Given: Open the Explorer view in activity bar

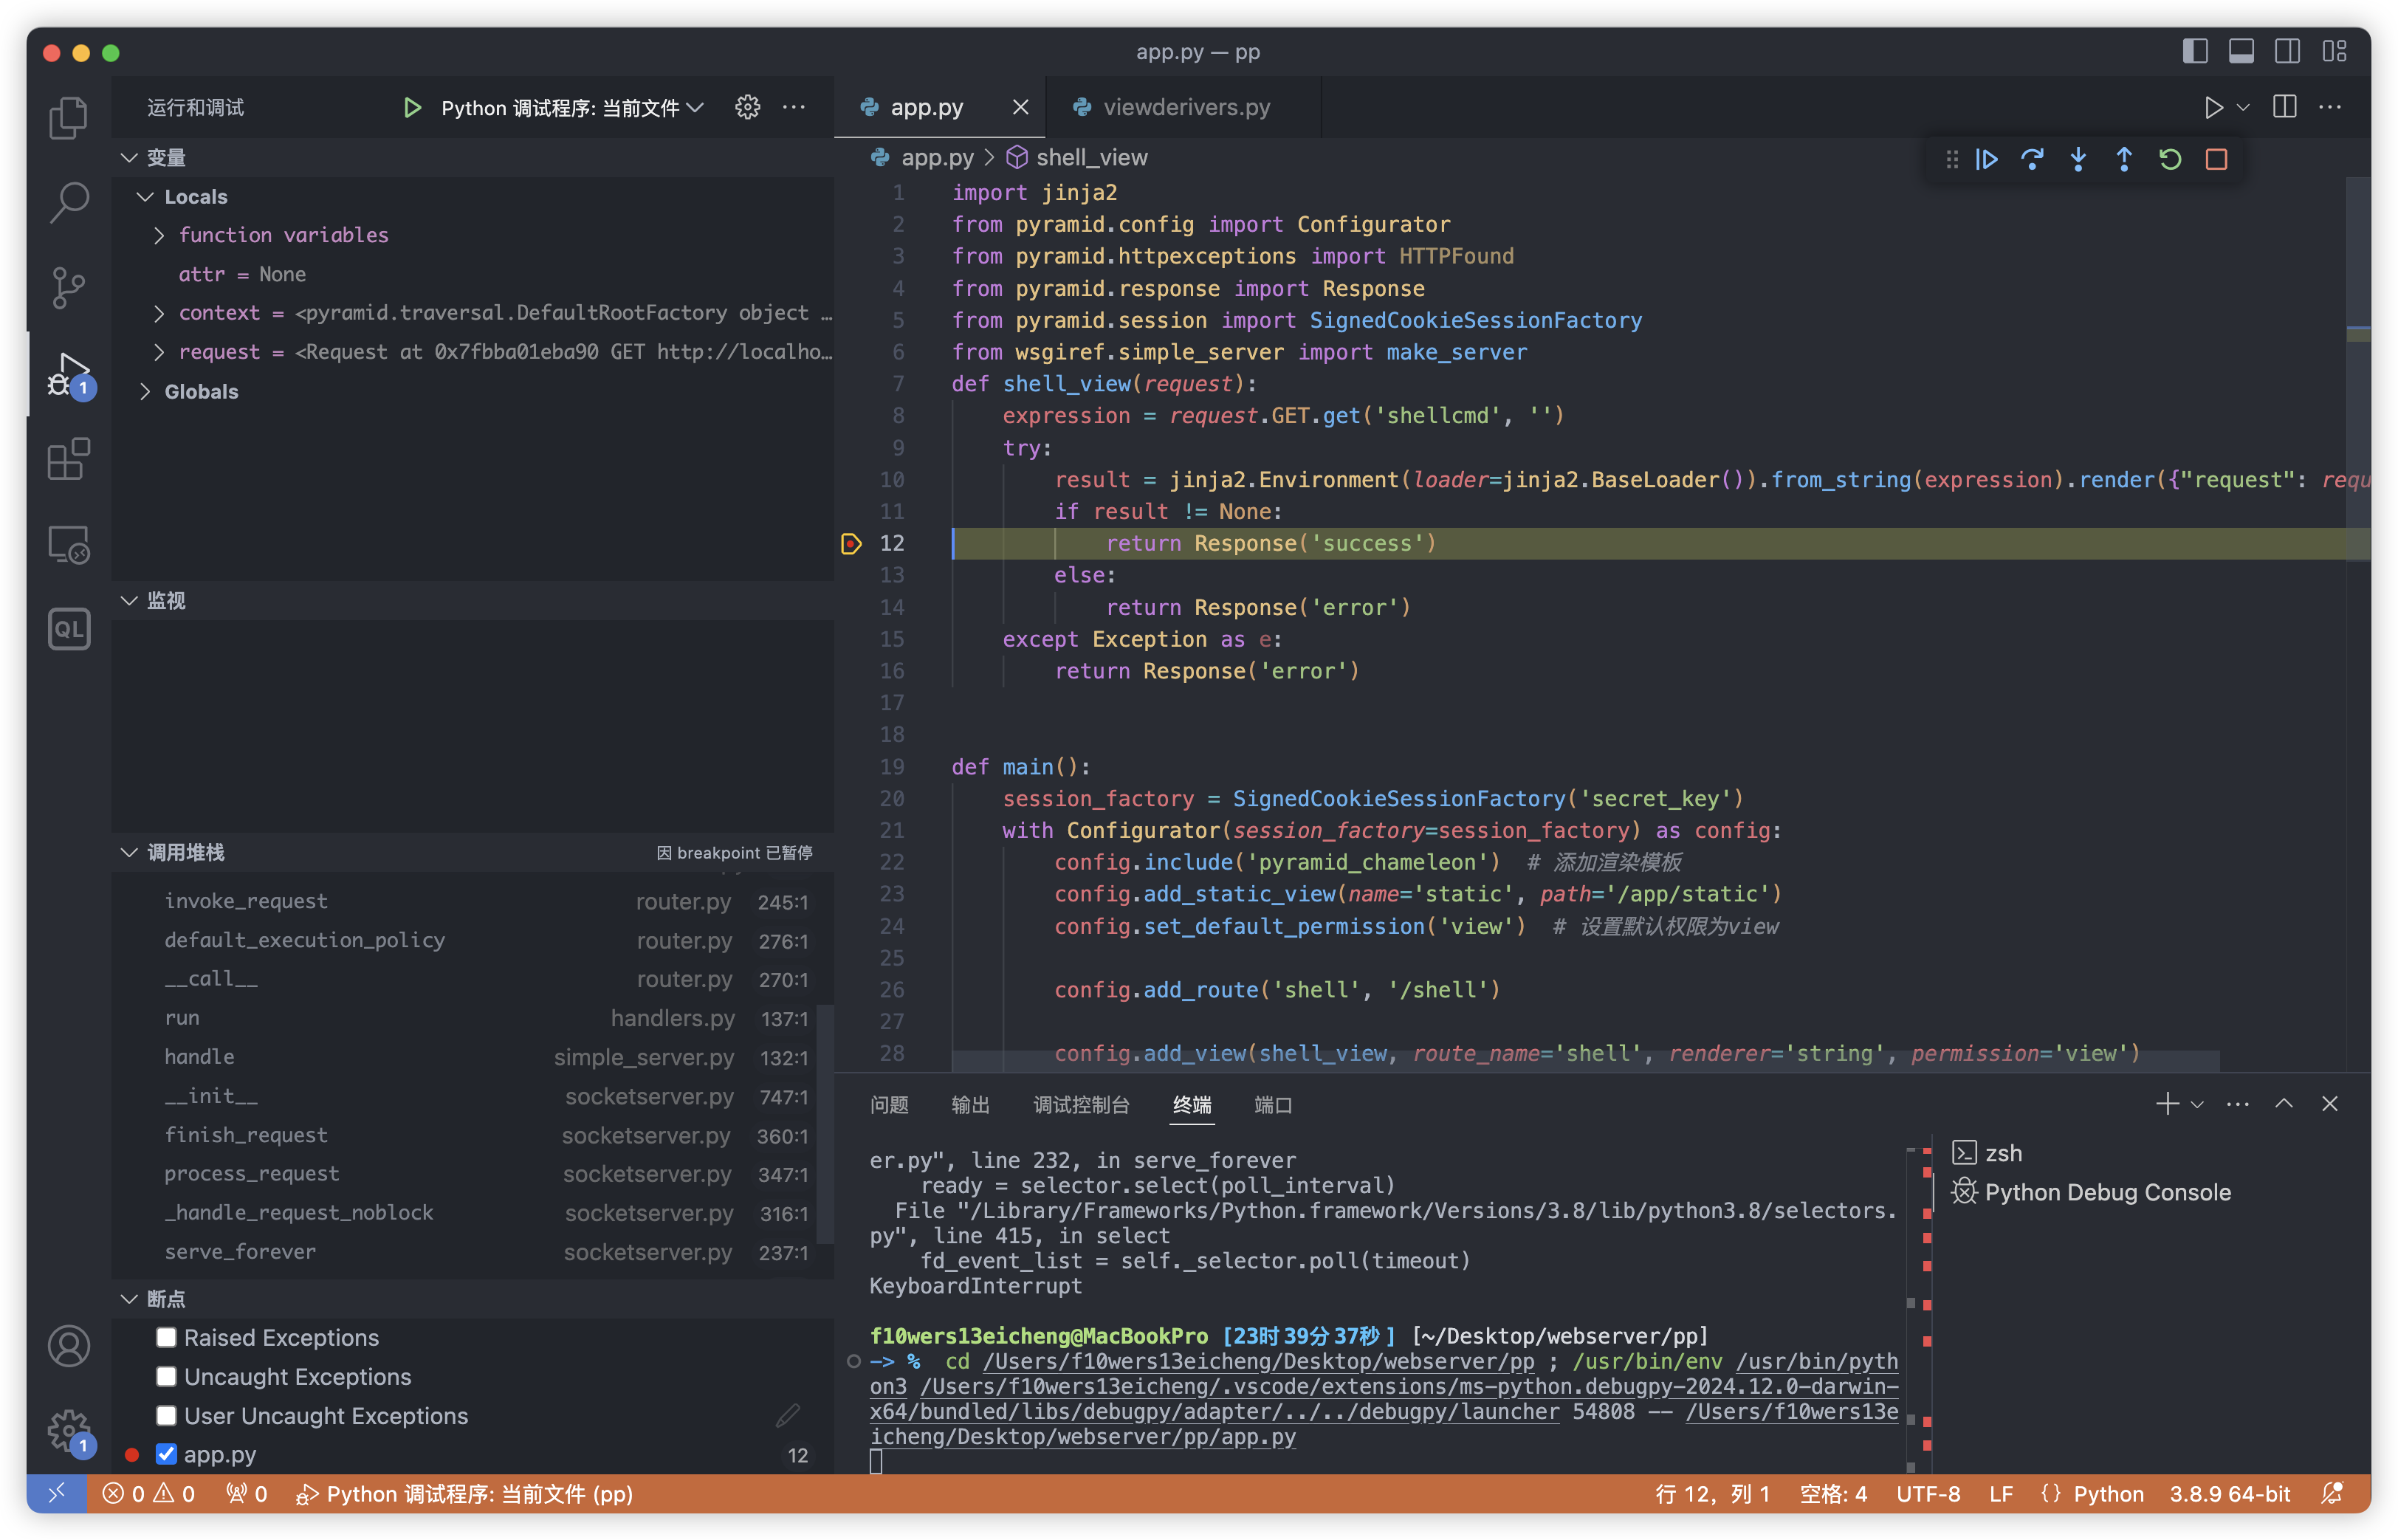Looking at the screenshot, I should pyautogui.click(x=68, y=117).
